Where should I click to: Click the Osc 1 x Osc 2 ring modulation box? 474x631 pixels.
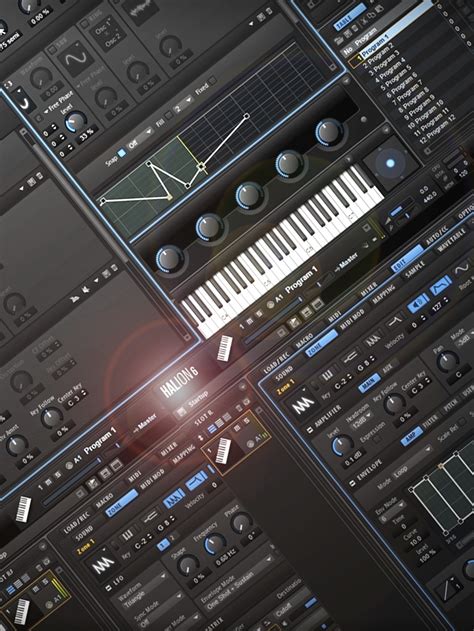(107, 33)
